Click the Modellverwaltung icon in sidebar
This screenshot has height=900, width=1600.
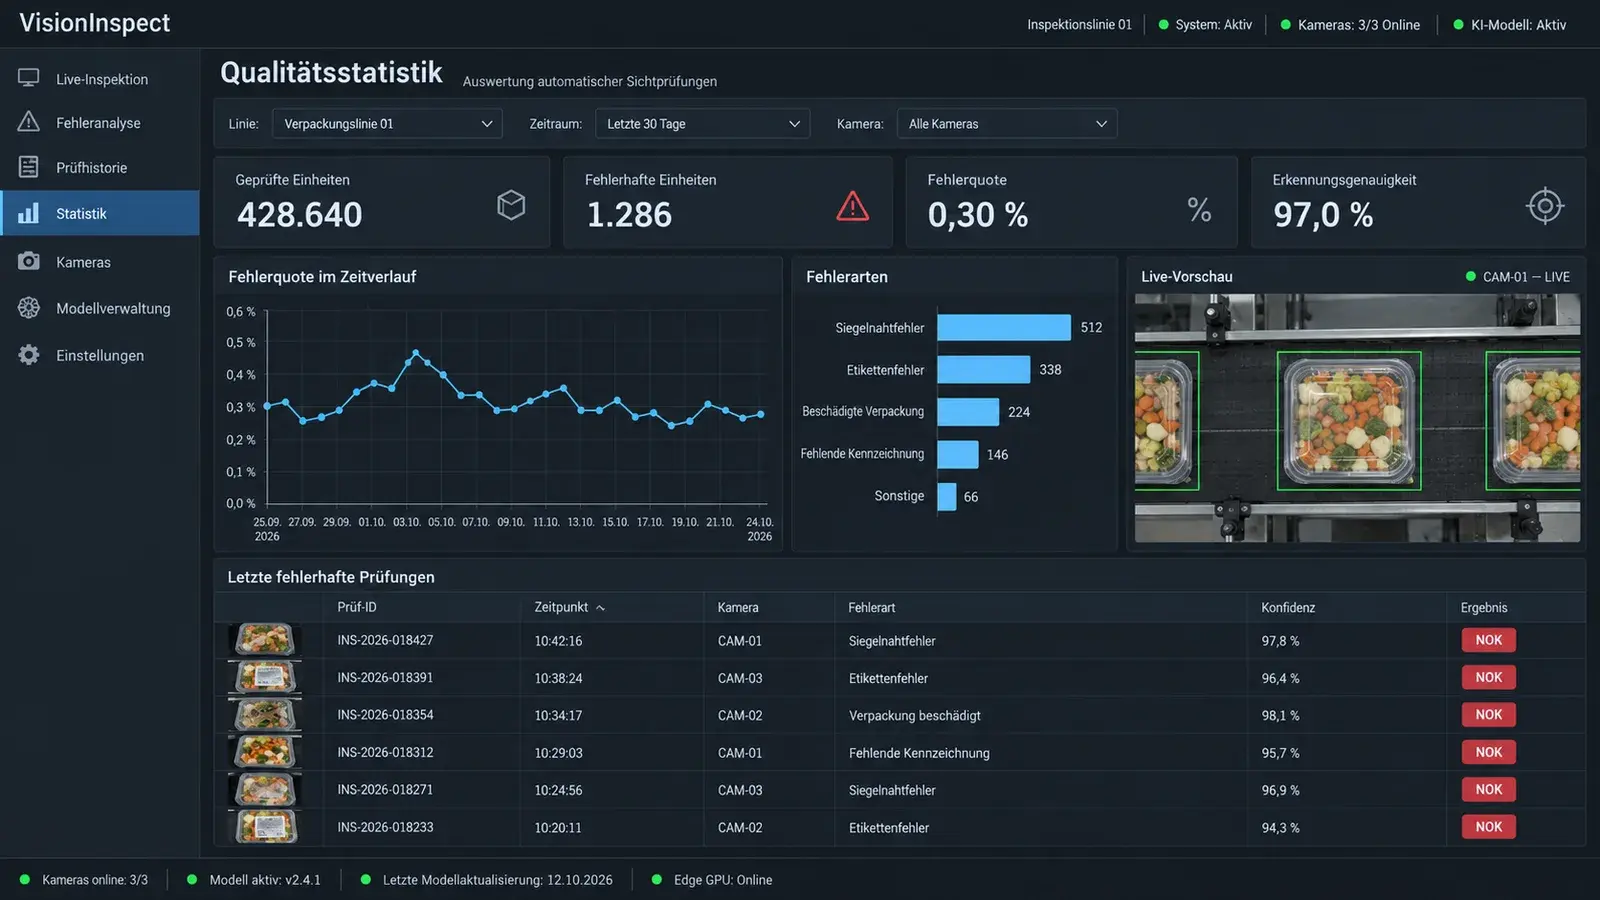[x=29, y=308]
